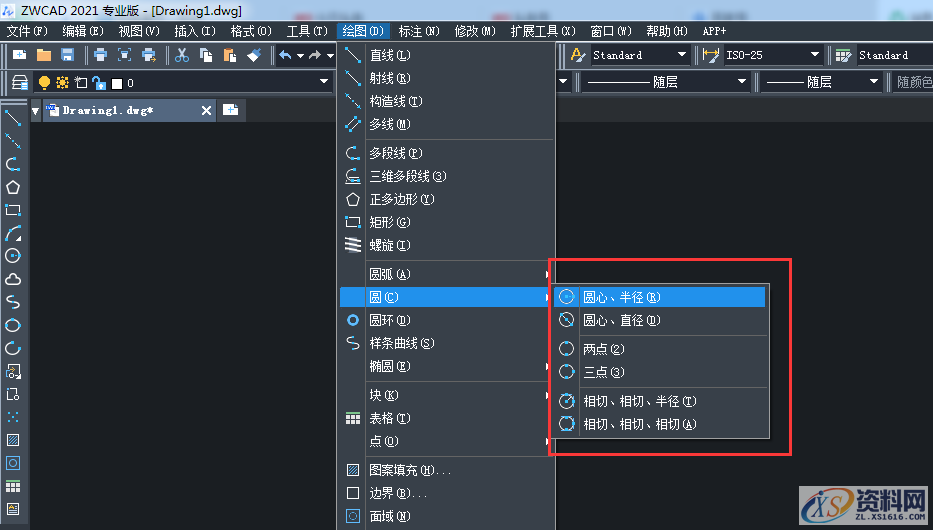Click the Print icon
The image size is (933, 530).
point(101,55)
